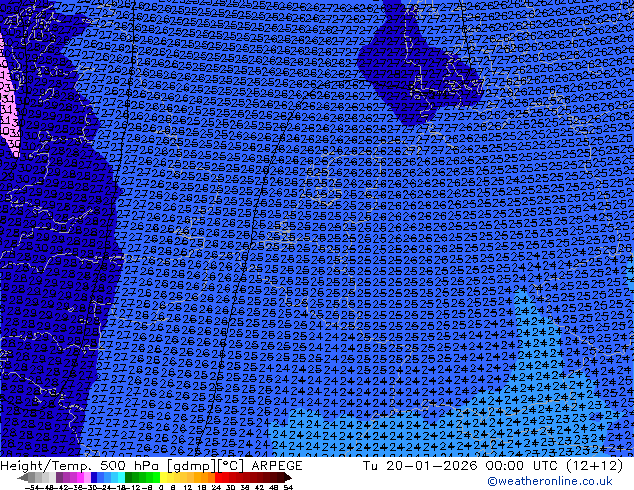
Task: Pick the bright red legend swatch
Action: [x=218, y=477]
